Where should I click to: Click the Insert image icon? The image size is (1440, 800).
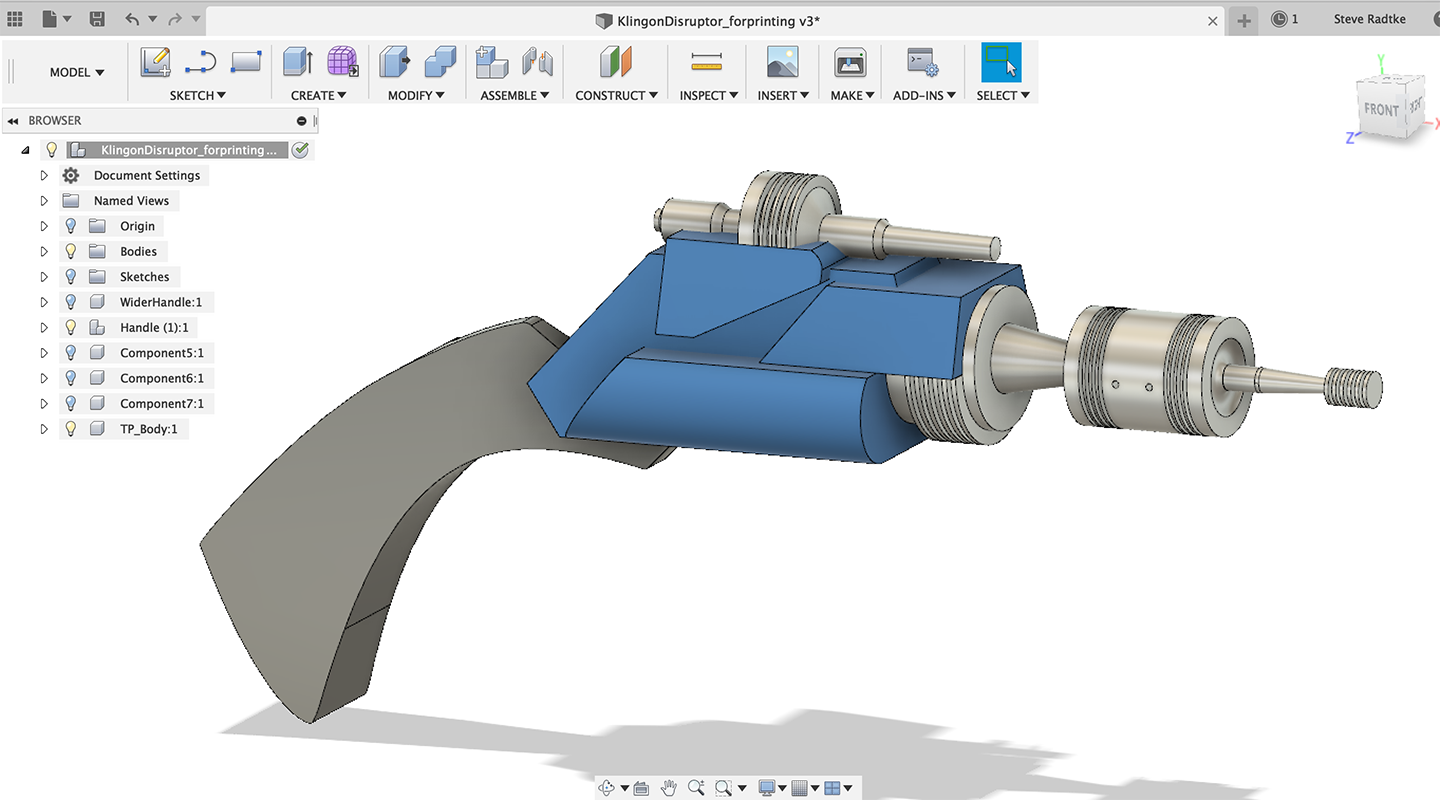click(782, 62)
